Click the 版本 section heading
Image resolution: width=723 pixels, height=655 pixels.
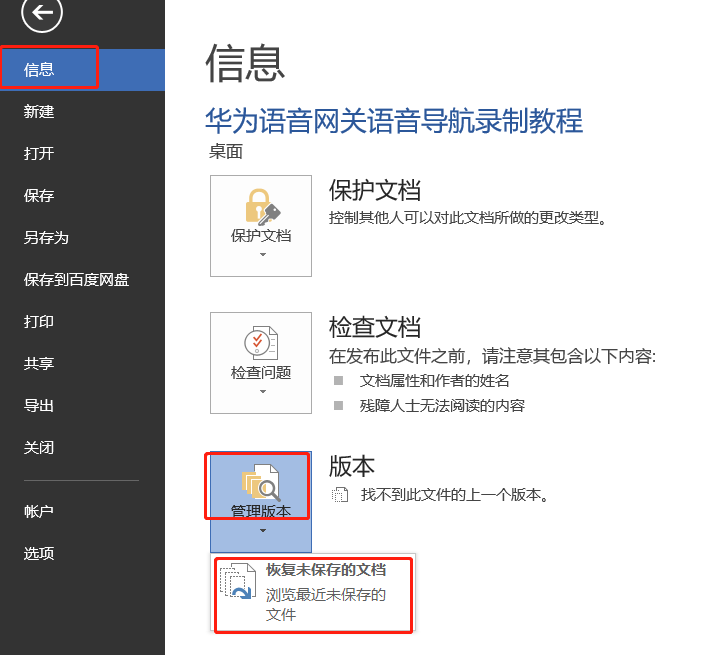[x=352, y=466]
